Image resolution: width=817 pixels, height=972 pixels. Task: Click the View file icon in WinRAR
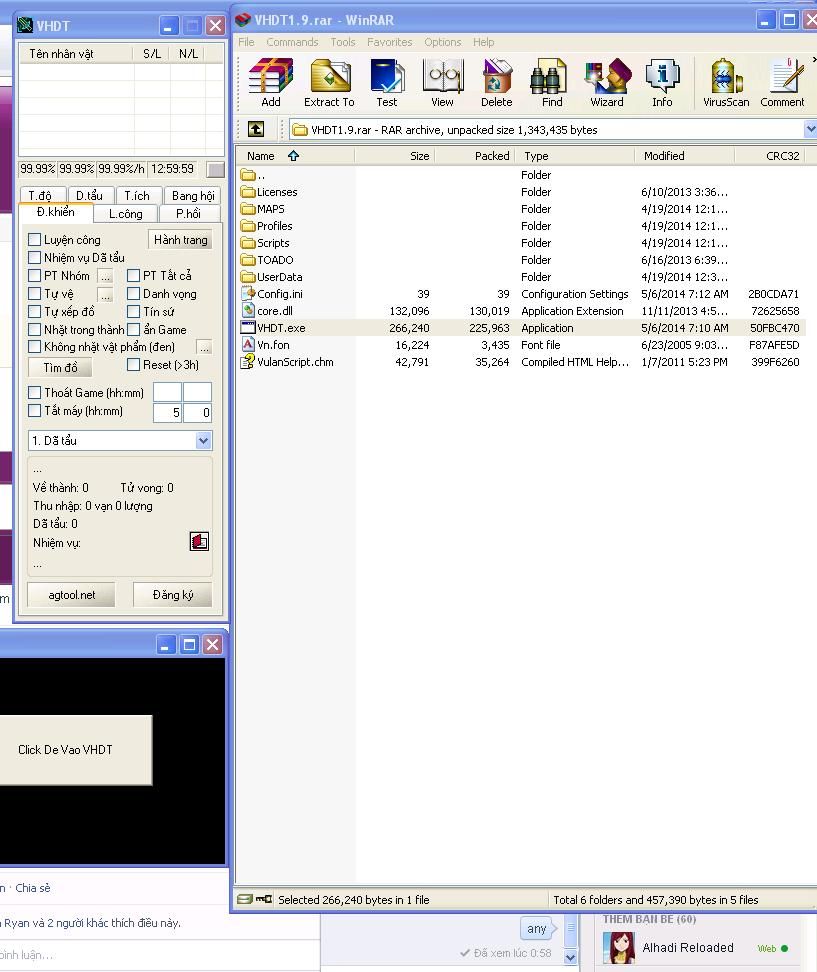tap(443, 82)
